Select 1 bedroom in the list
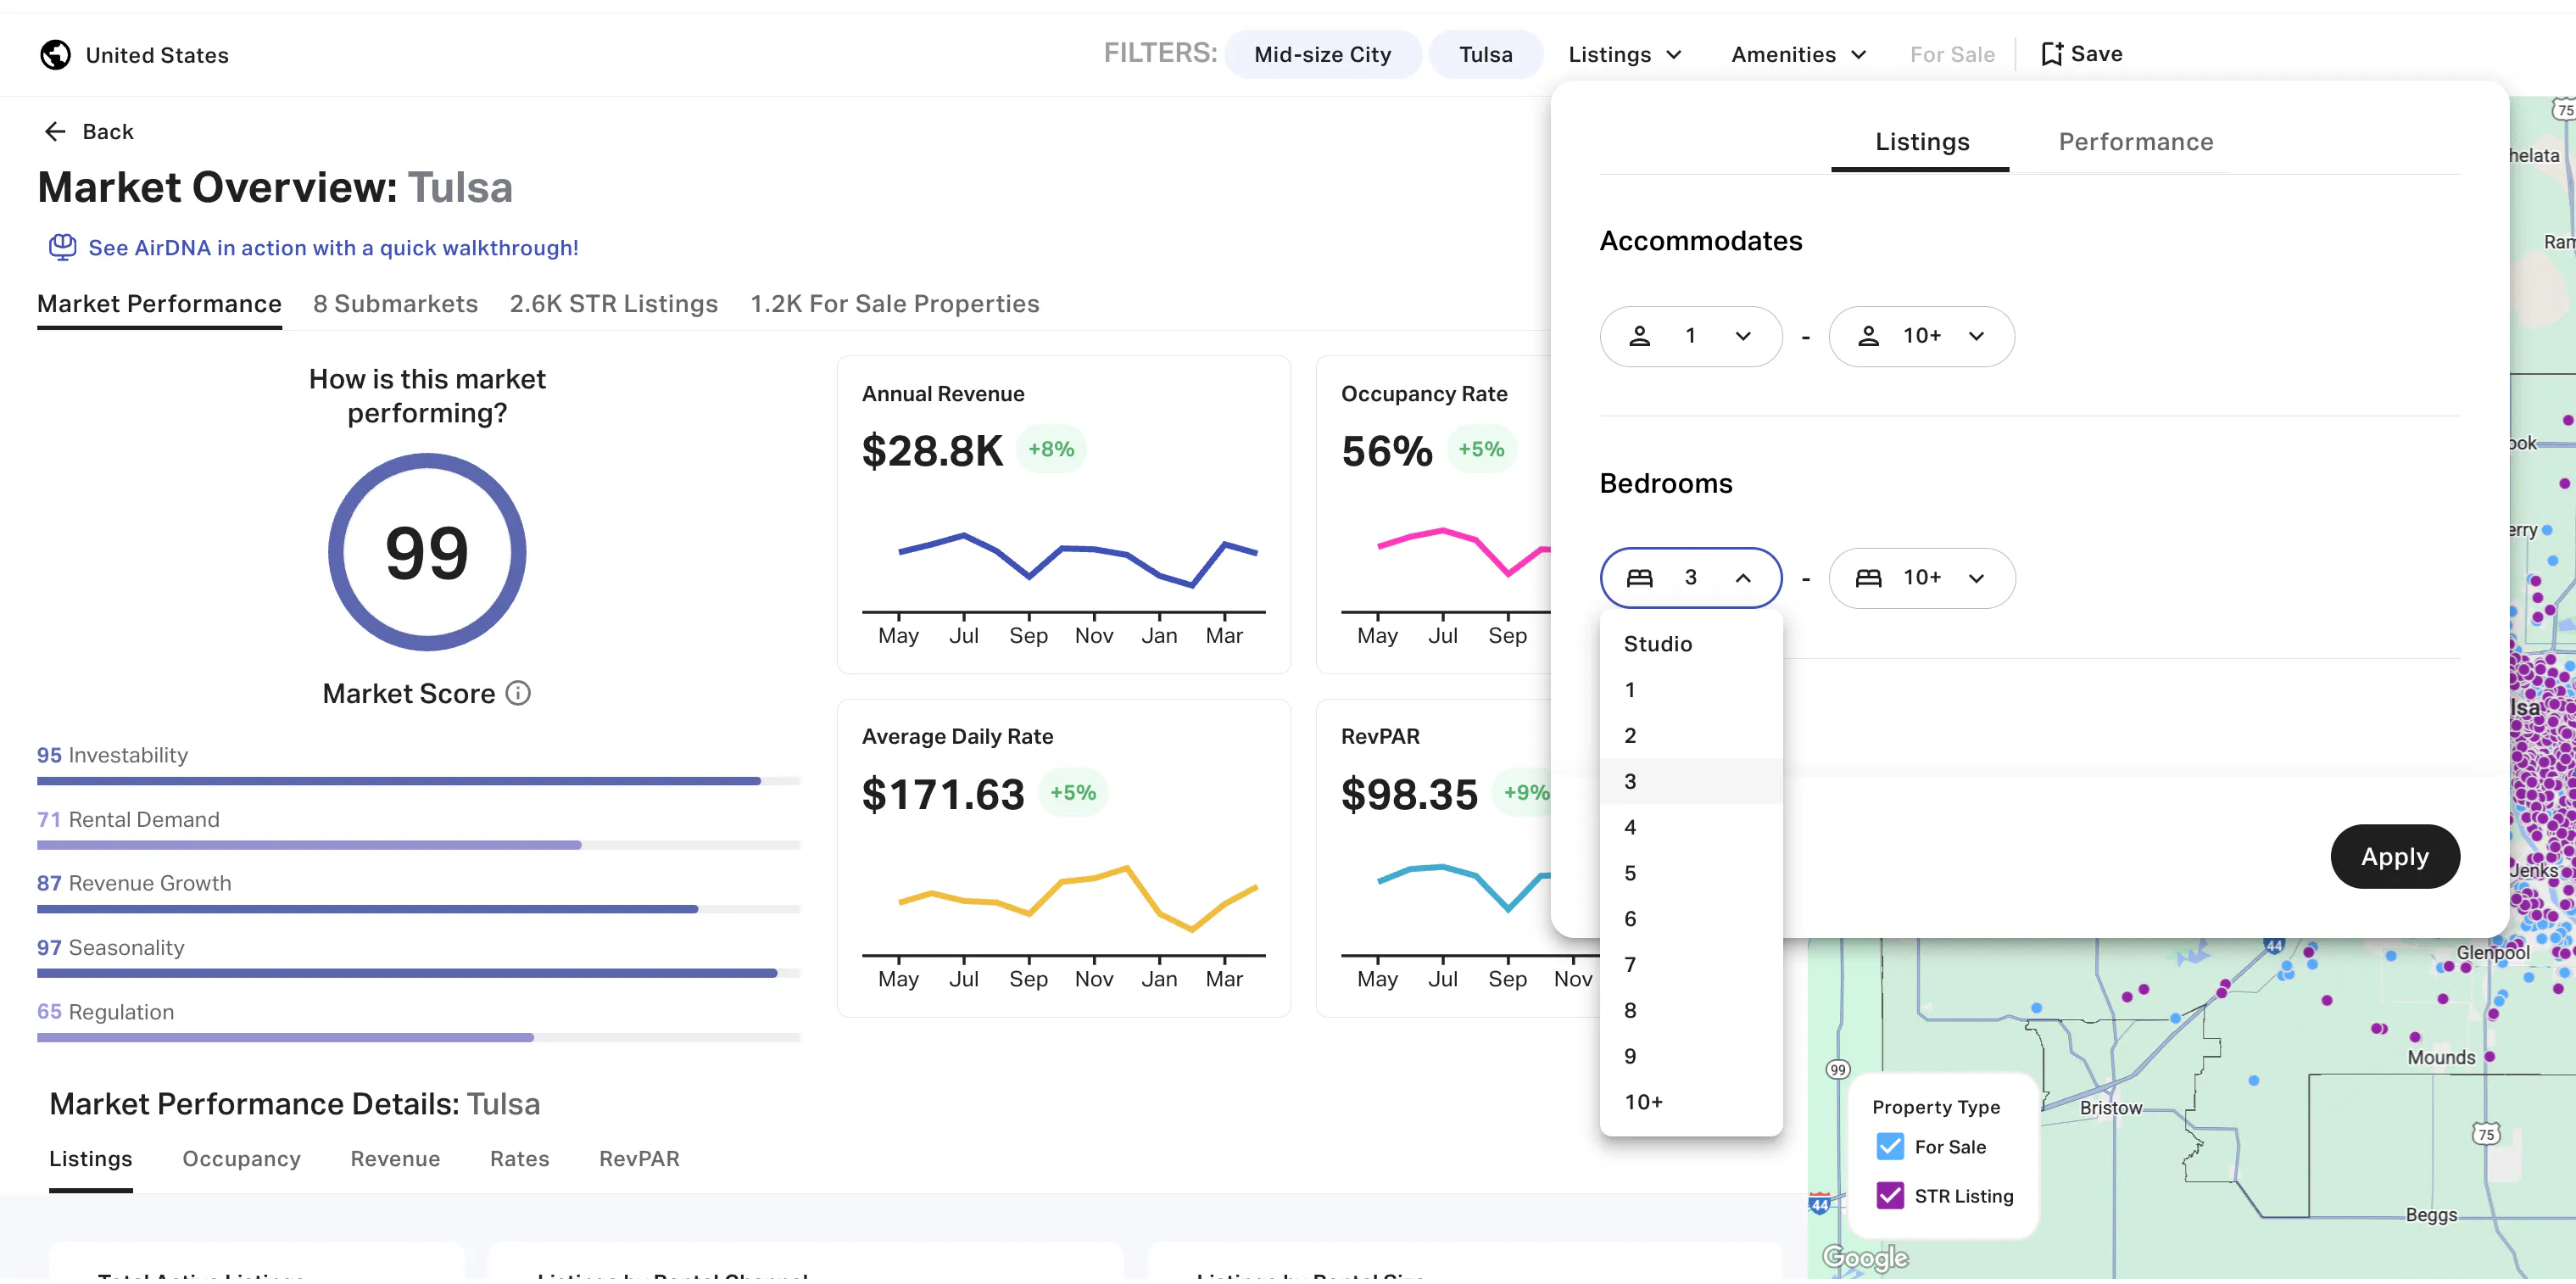 point(1690,691)
